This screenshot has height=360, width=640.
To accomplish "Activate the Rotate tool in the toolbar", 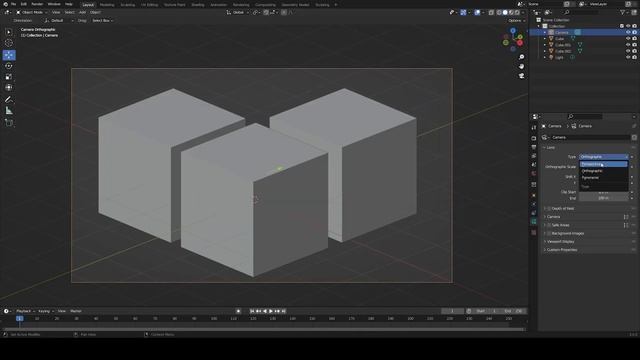I will [9, 66].
